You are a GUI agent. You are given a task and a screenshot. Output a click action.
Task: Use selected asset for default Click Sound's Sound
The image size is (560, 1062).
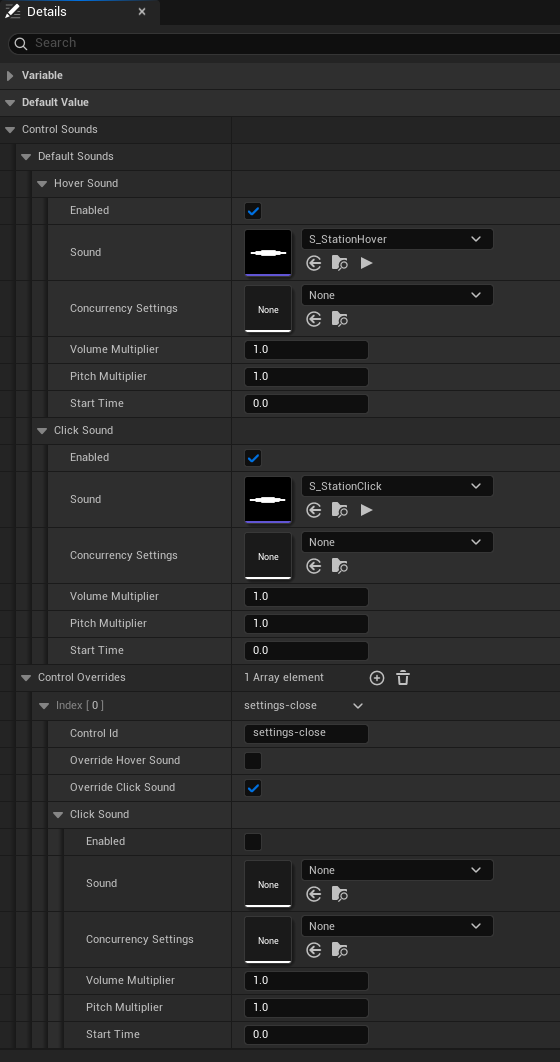(x=314, y=510)
